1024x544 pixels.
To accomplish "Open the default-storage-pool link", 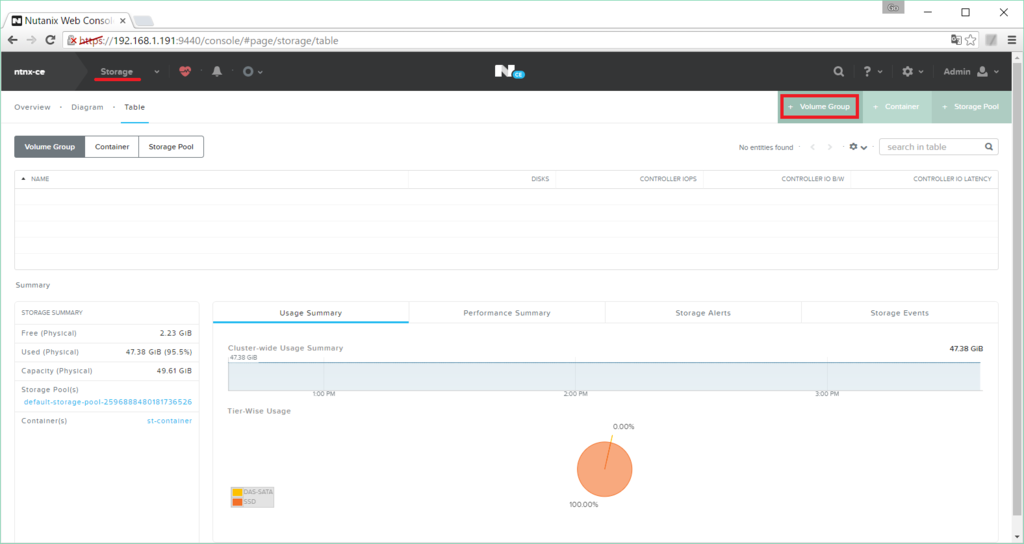I will tap(108, 402).
